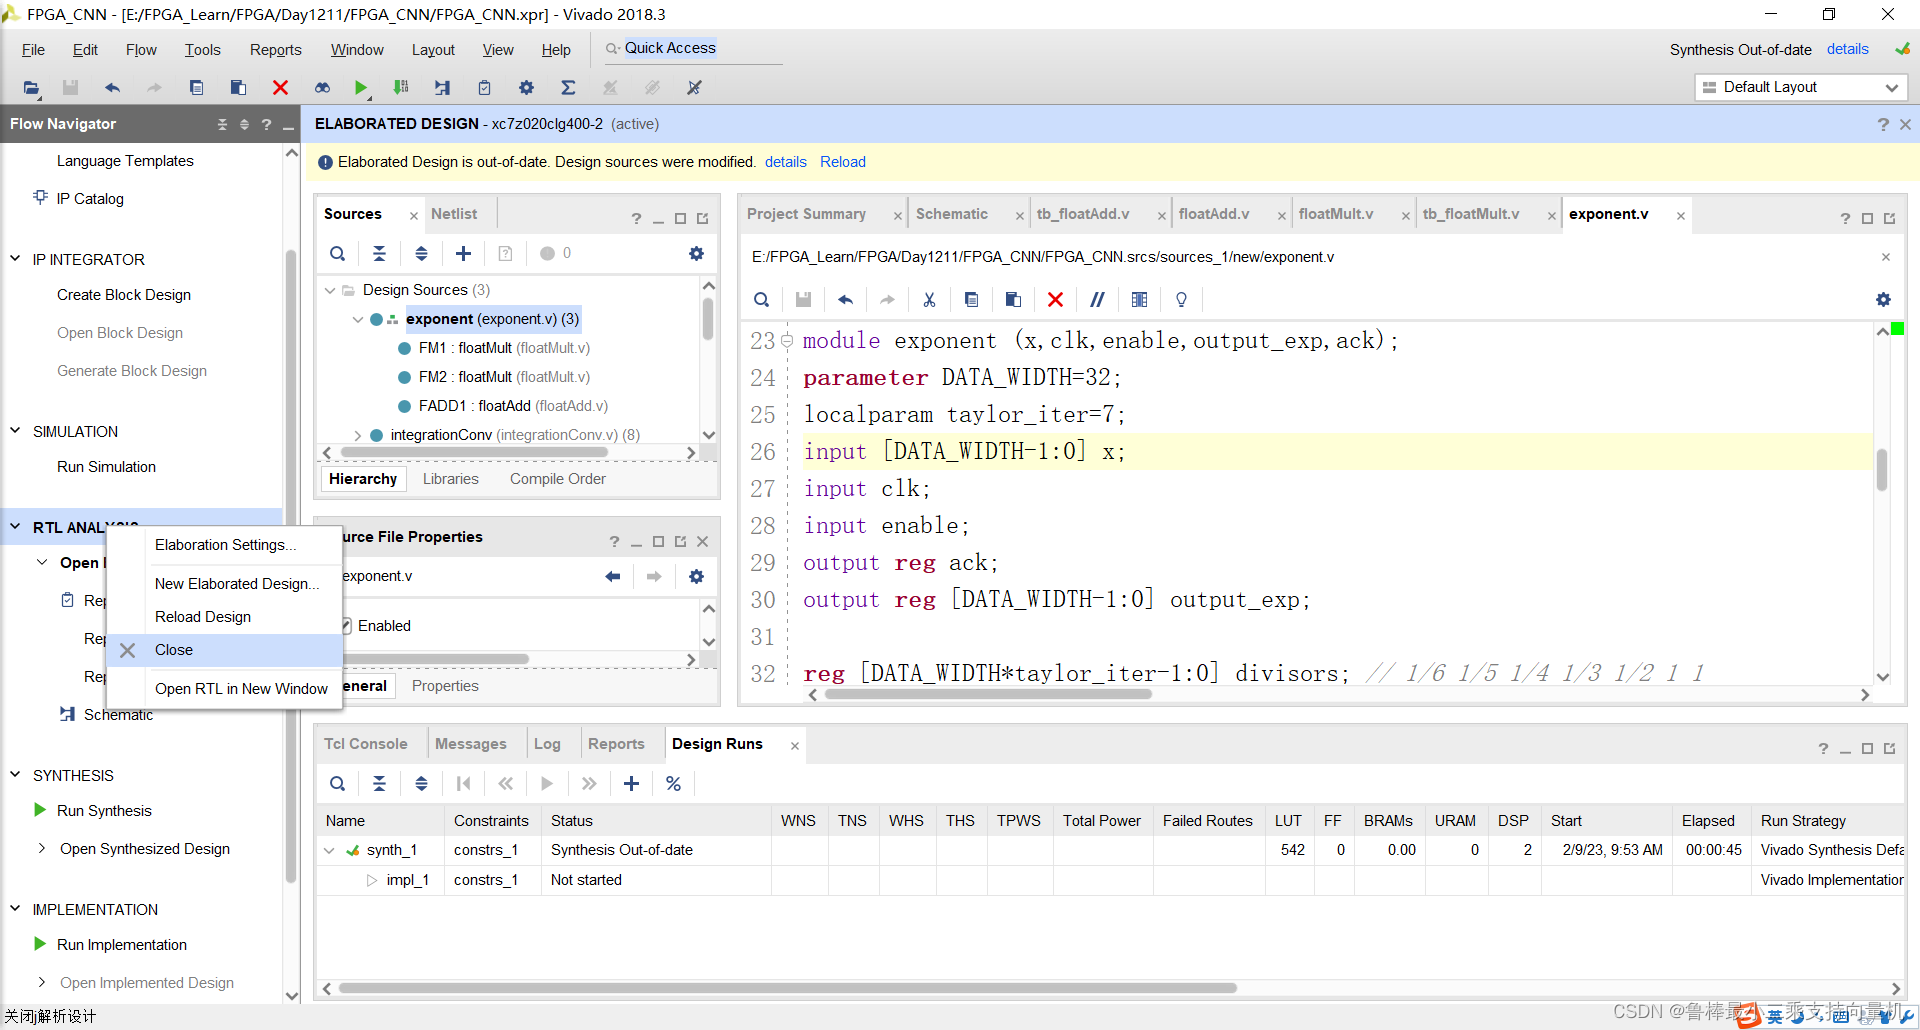
Task: Collapse all in Sources panel toolbar
Action: (379, 254)
